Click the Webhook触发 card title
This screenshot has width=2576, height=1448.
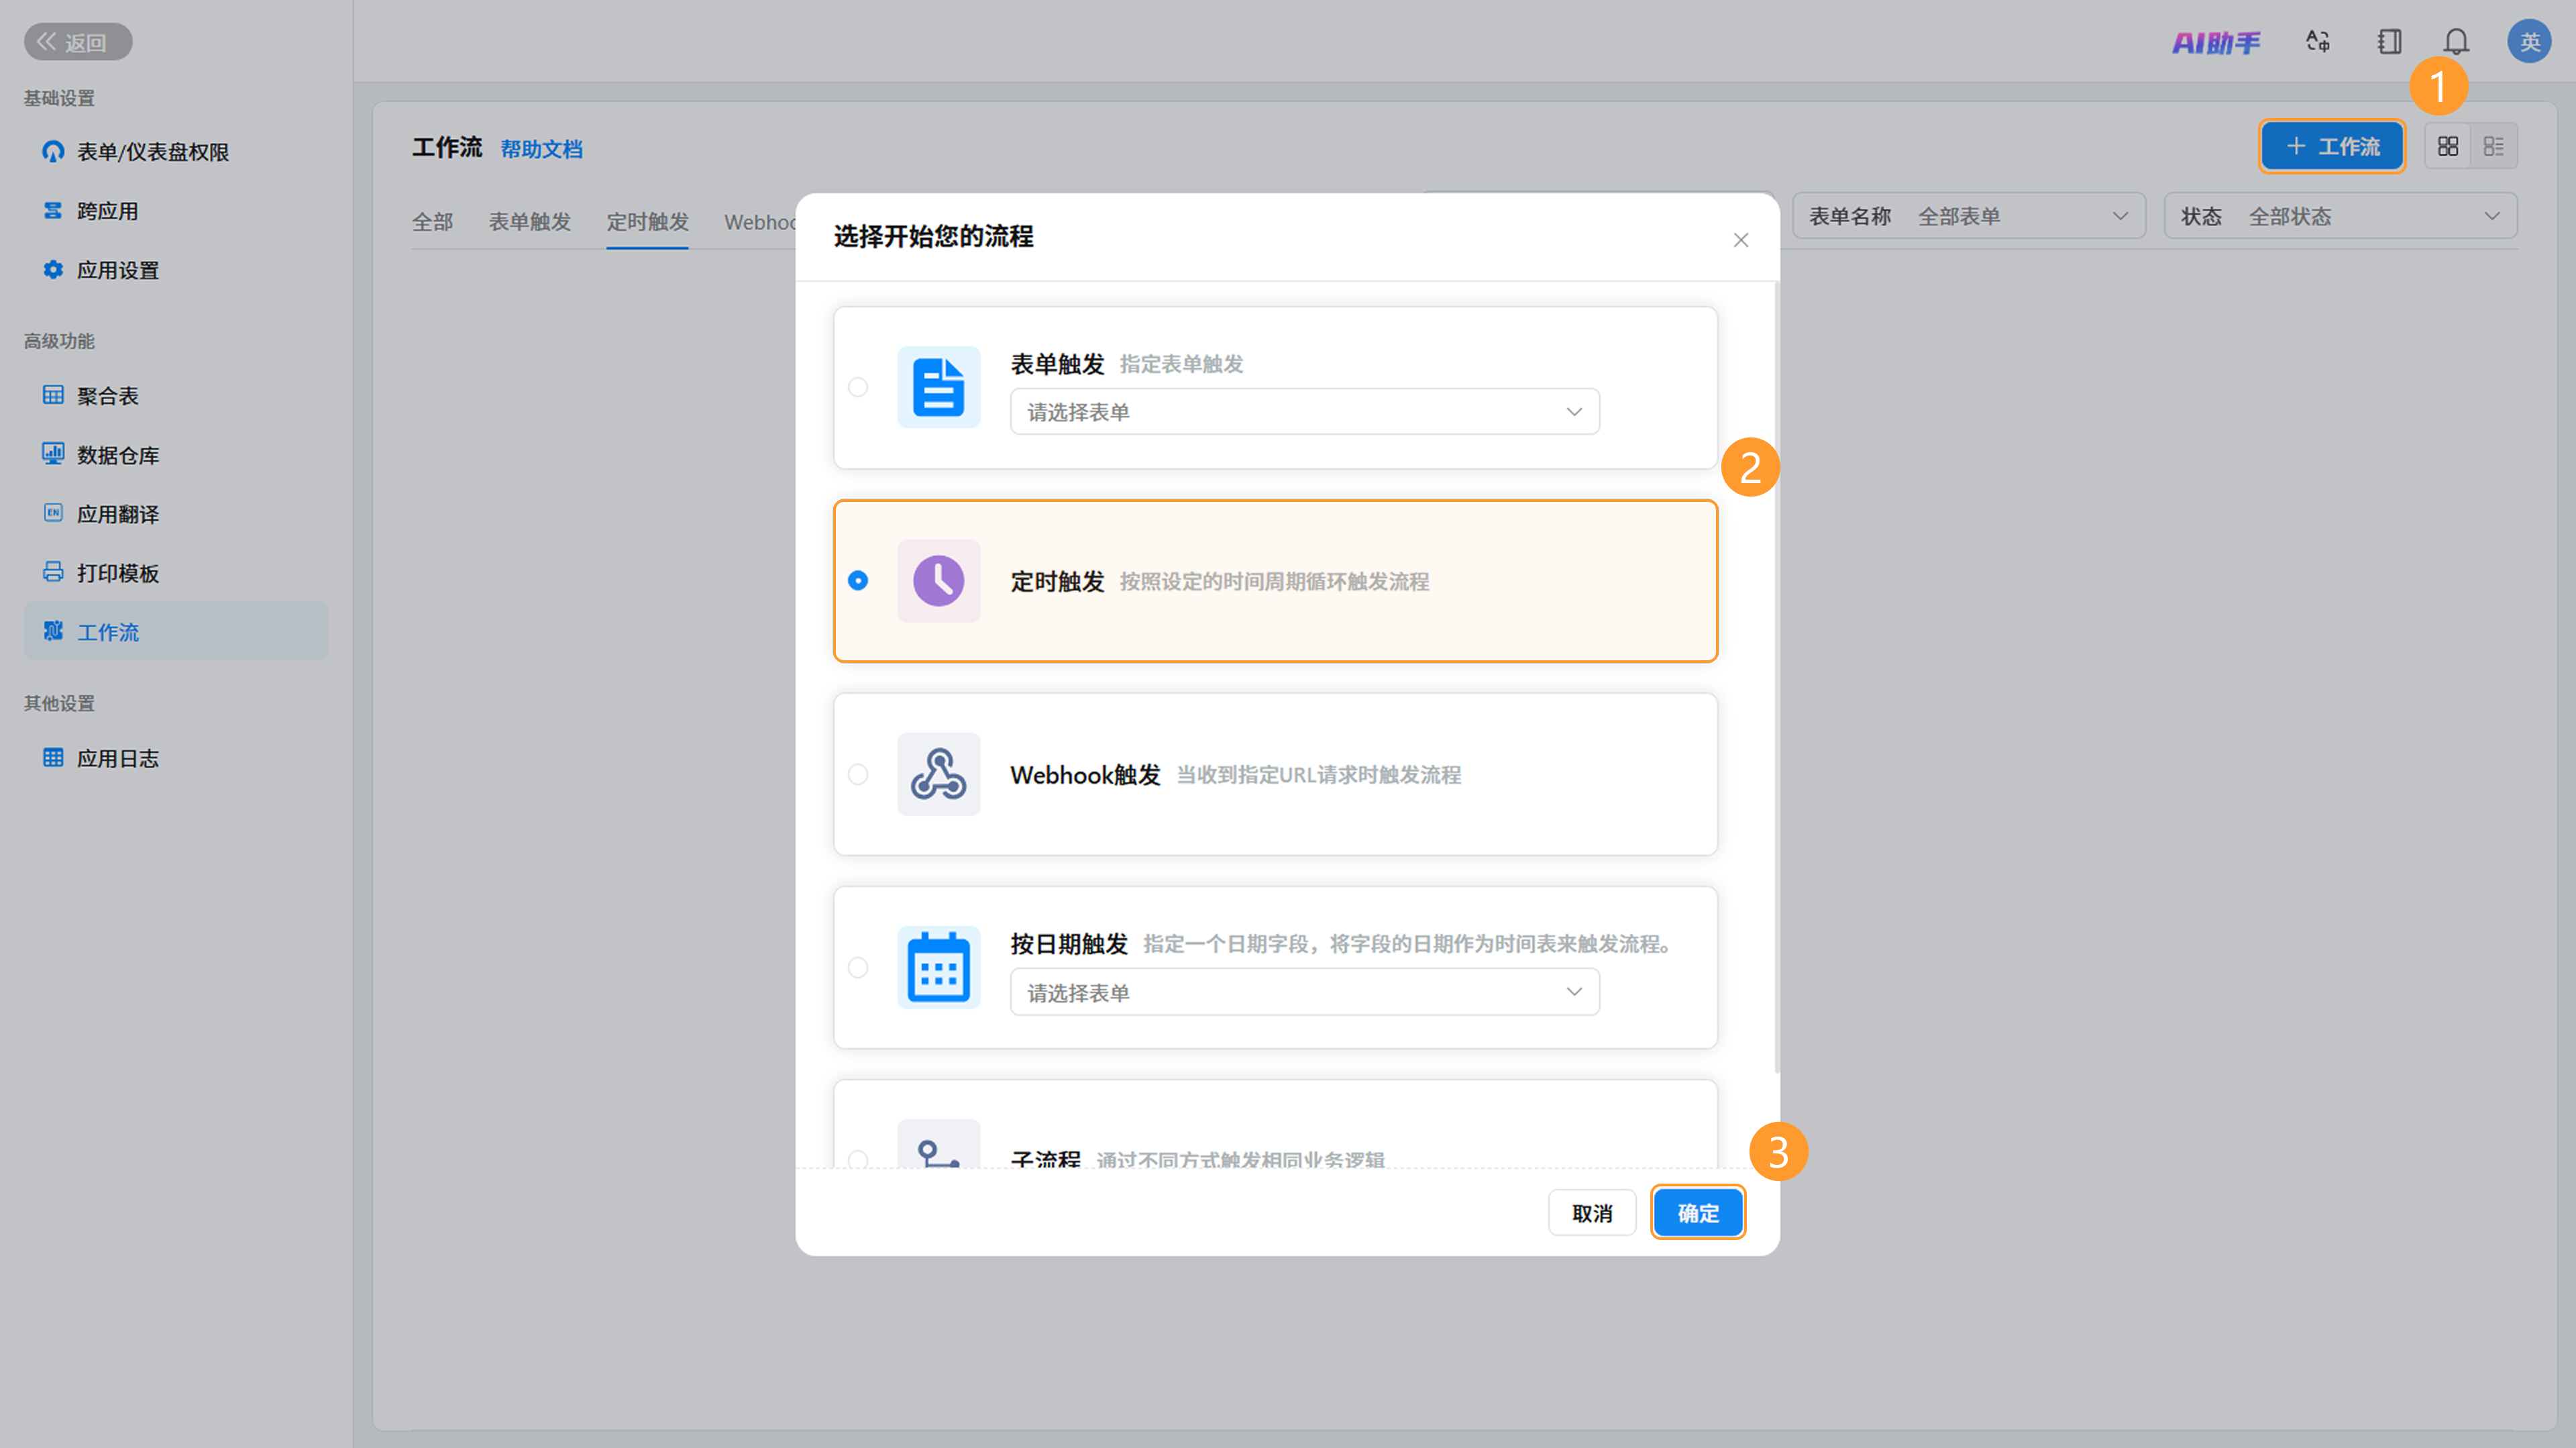pos(1085,775)
